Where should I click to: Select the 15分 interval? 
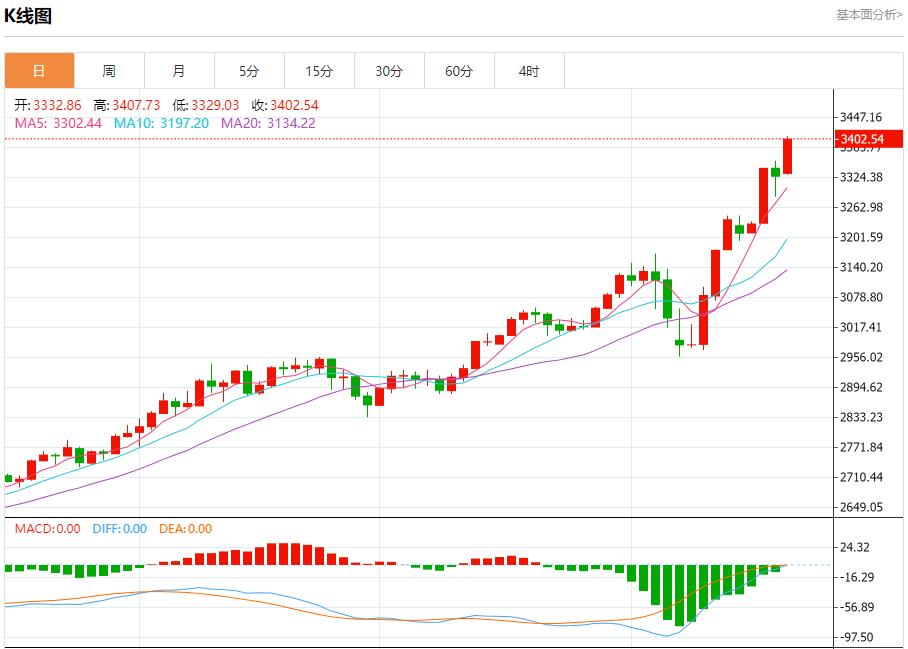click(x=319, y=70)
